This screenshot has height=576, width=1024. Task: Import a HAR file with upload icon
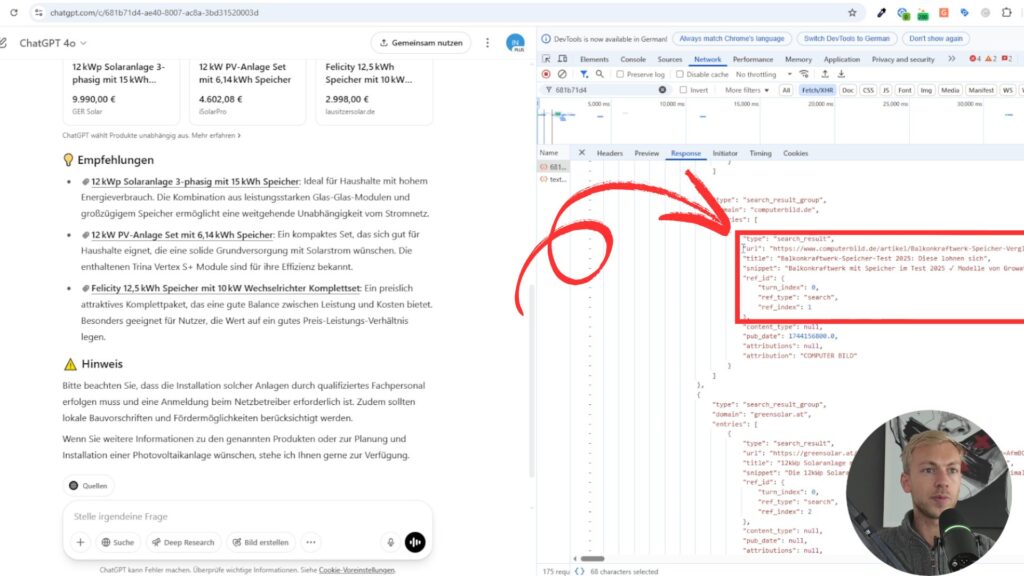click(x=825, y=74)
